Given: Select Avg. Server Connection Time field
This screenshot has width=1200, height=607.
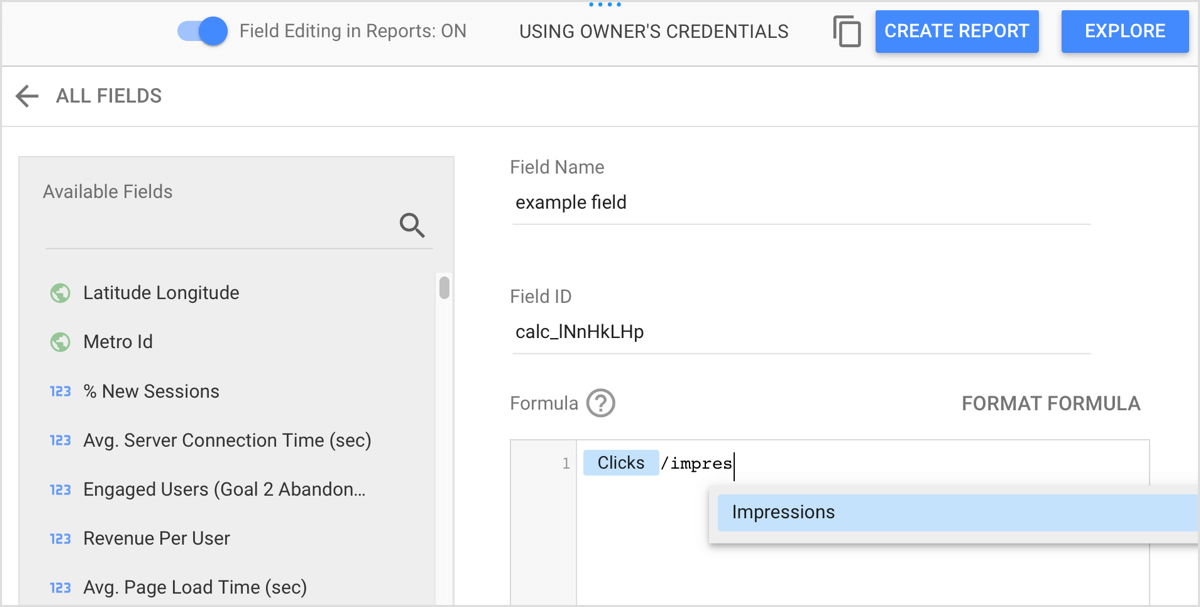Looking at the screenshot, I should (227, 440).
